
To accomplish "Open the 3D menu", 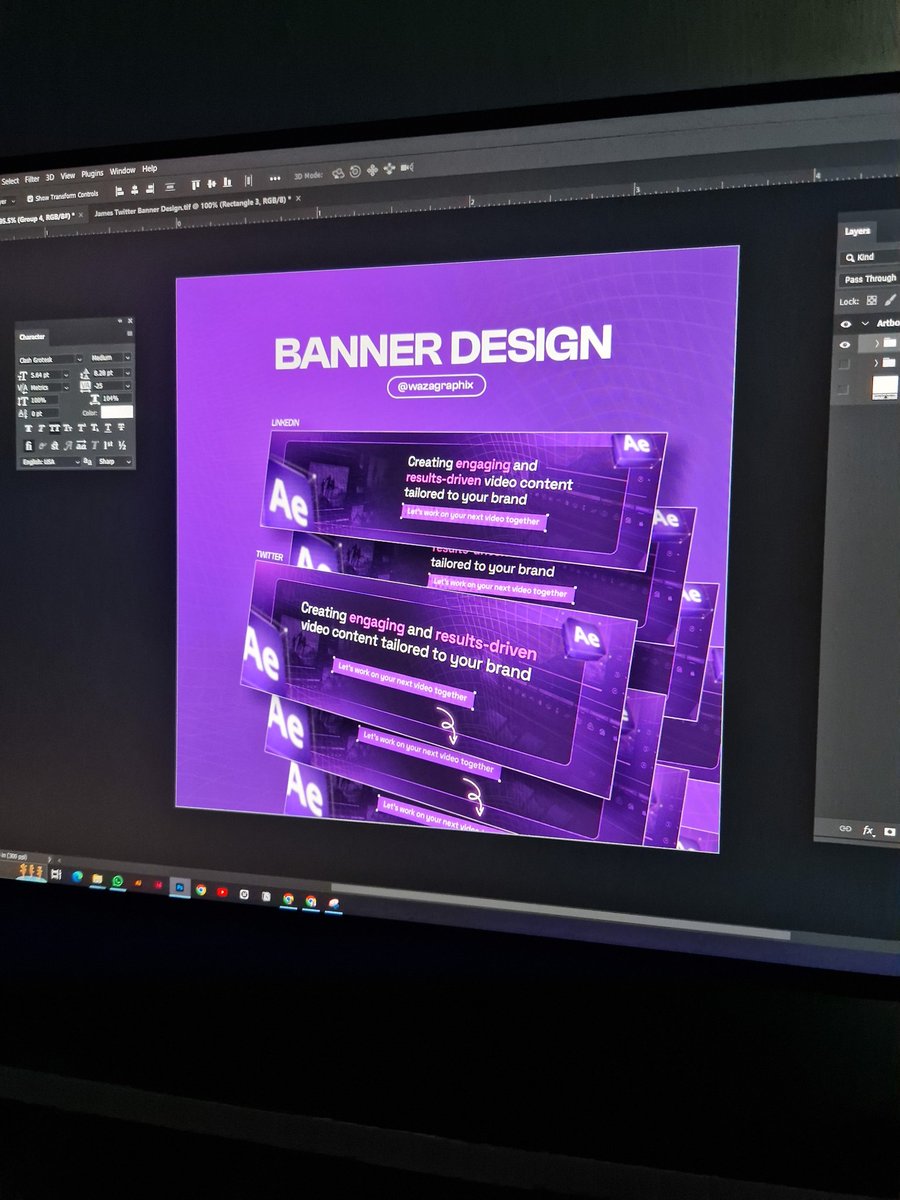I will [50, 177].
